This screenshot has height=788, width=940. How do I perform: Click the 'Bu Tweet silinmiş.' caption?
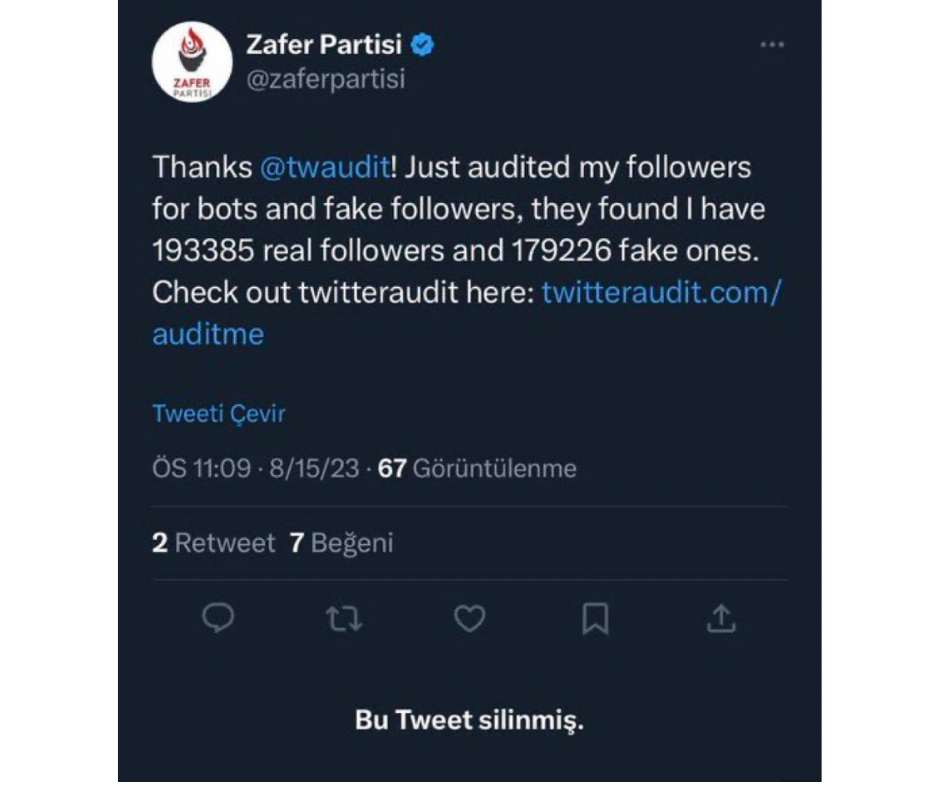pos(469,720)
